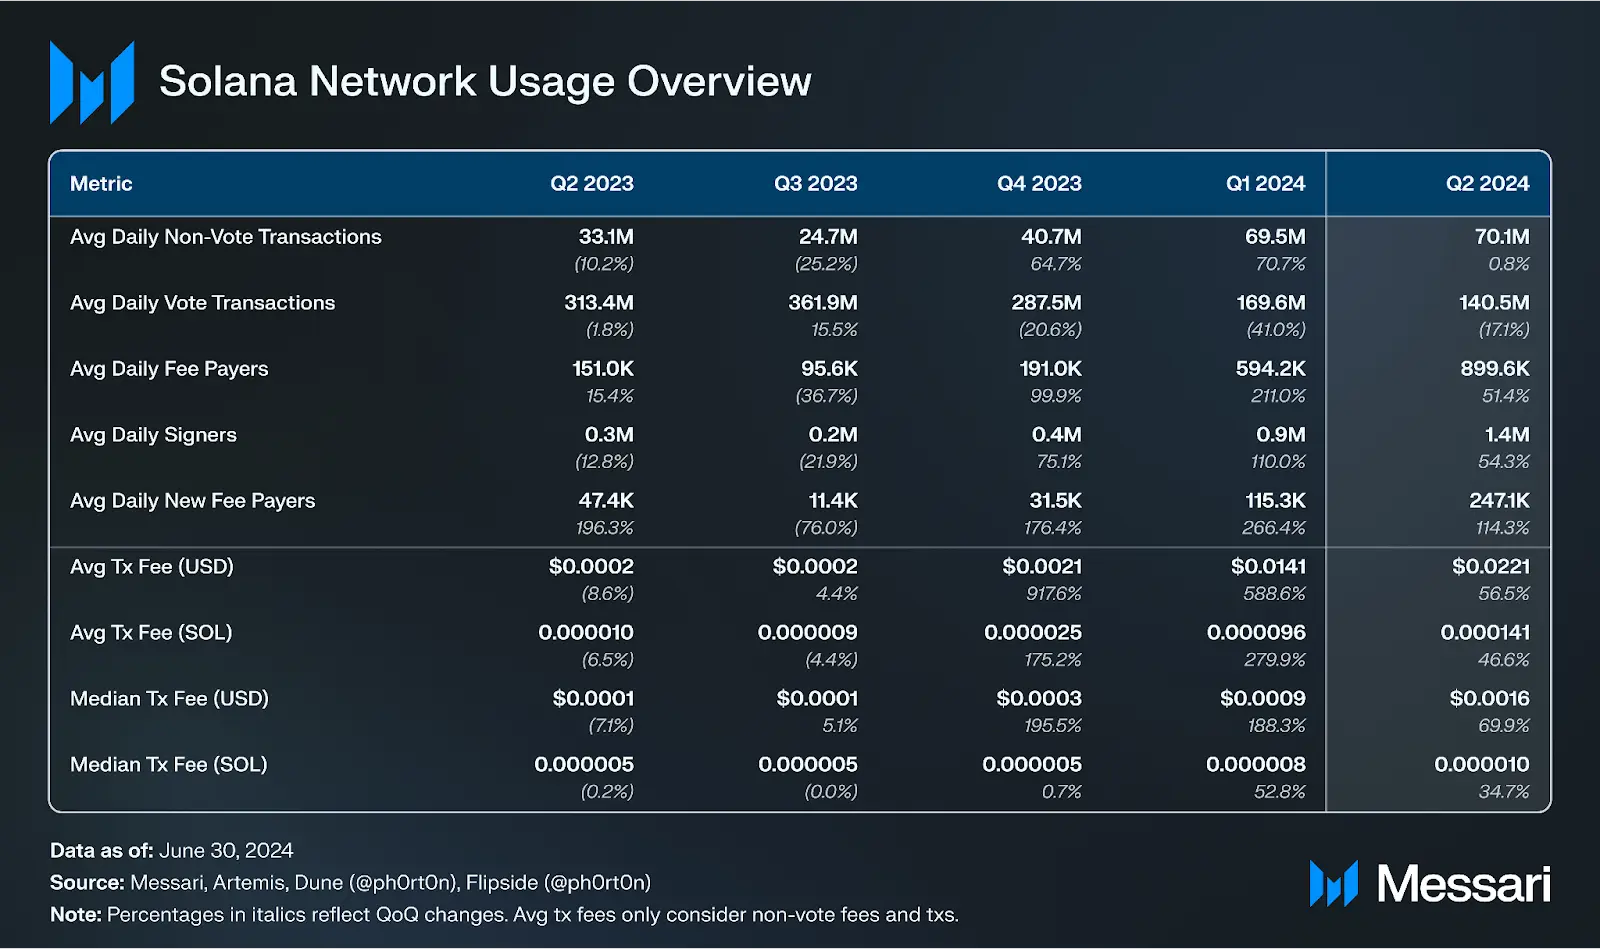Select the Q1 2024 column header
Screen dimensions: 1600x949
click(x=1265, y=184)
